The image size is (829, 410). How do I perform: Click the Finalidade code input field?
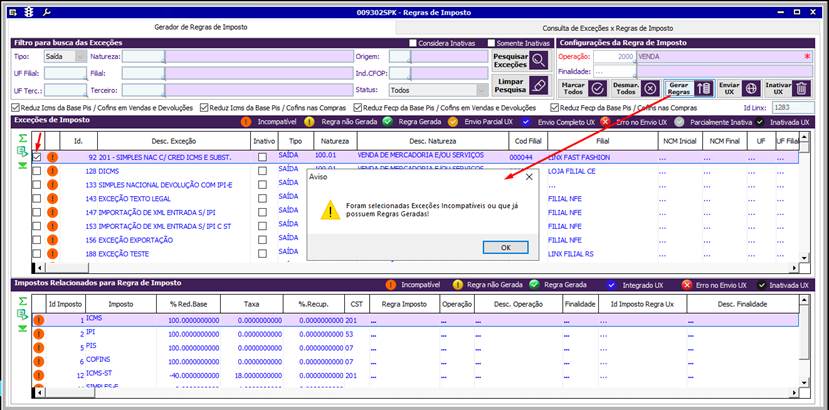614,71
